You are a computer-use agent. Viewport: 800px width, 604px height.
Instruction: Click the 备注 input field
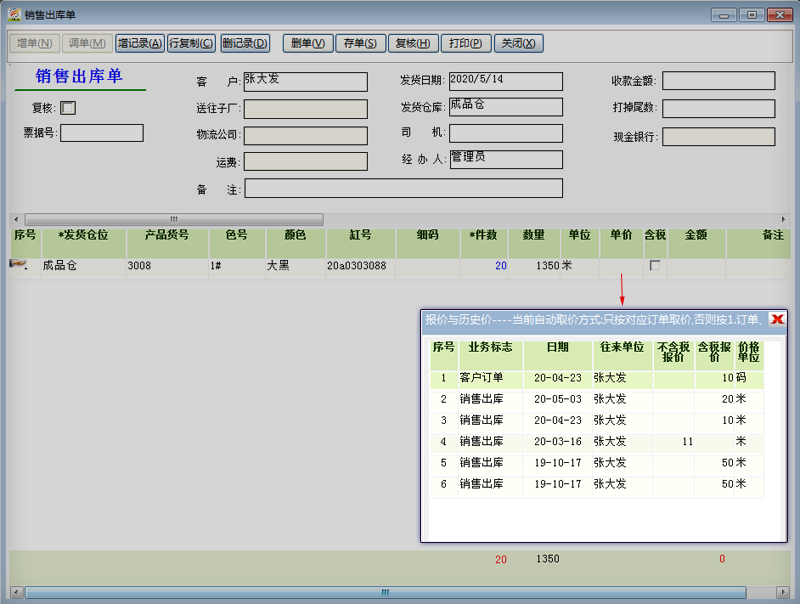point(403,188)
